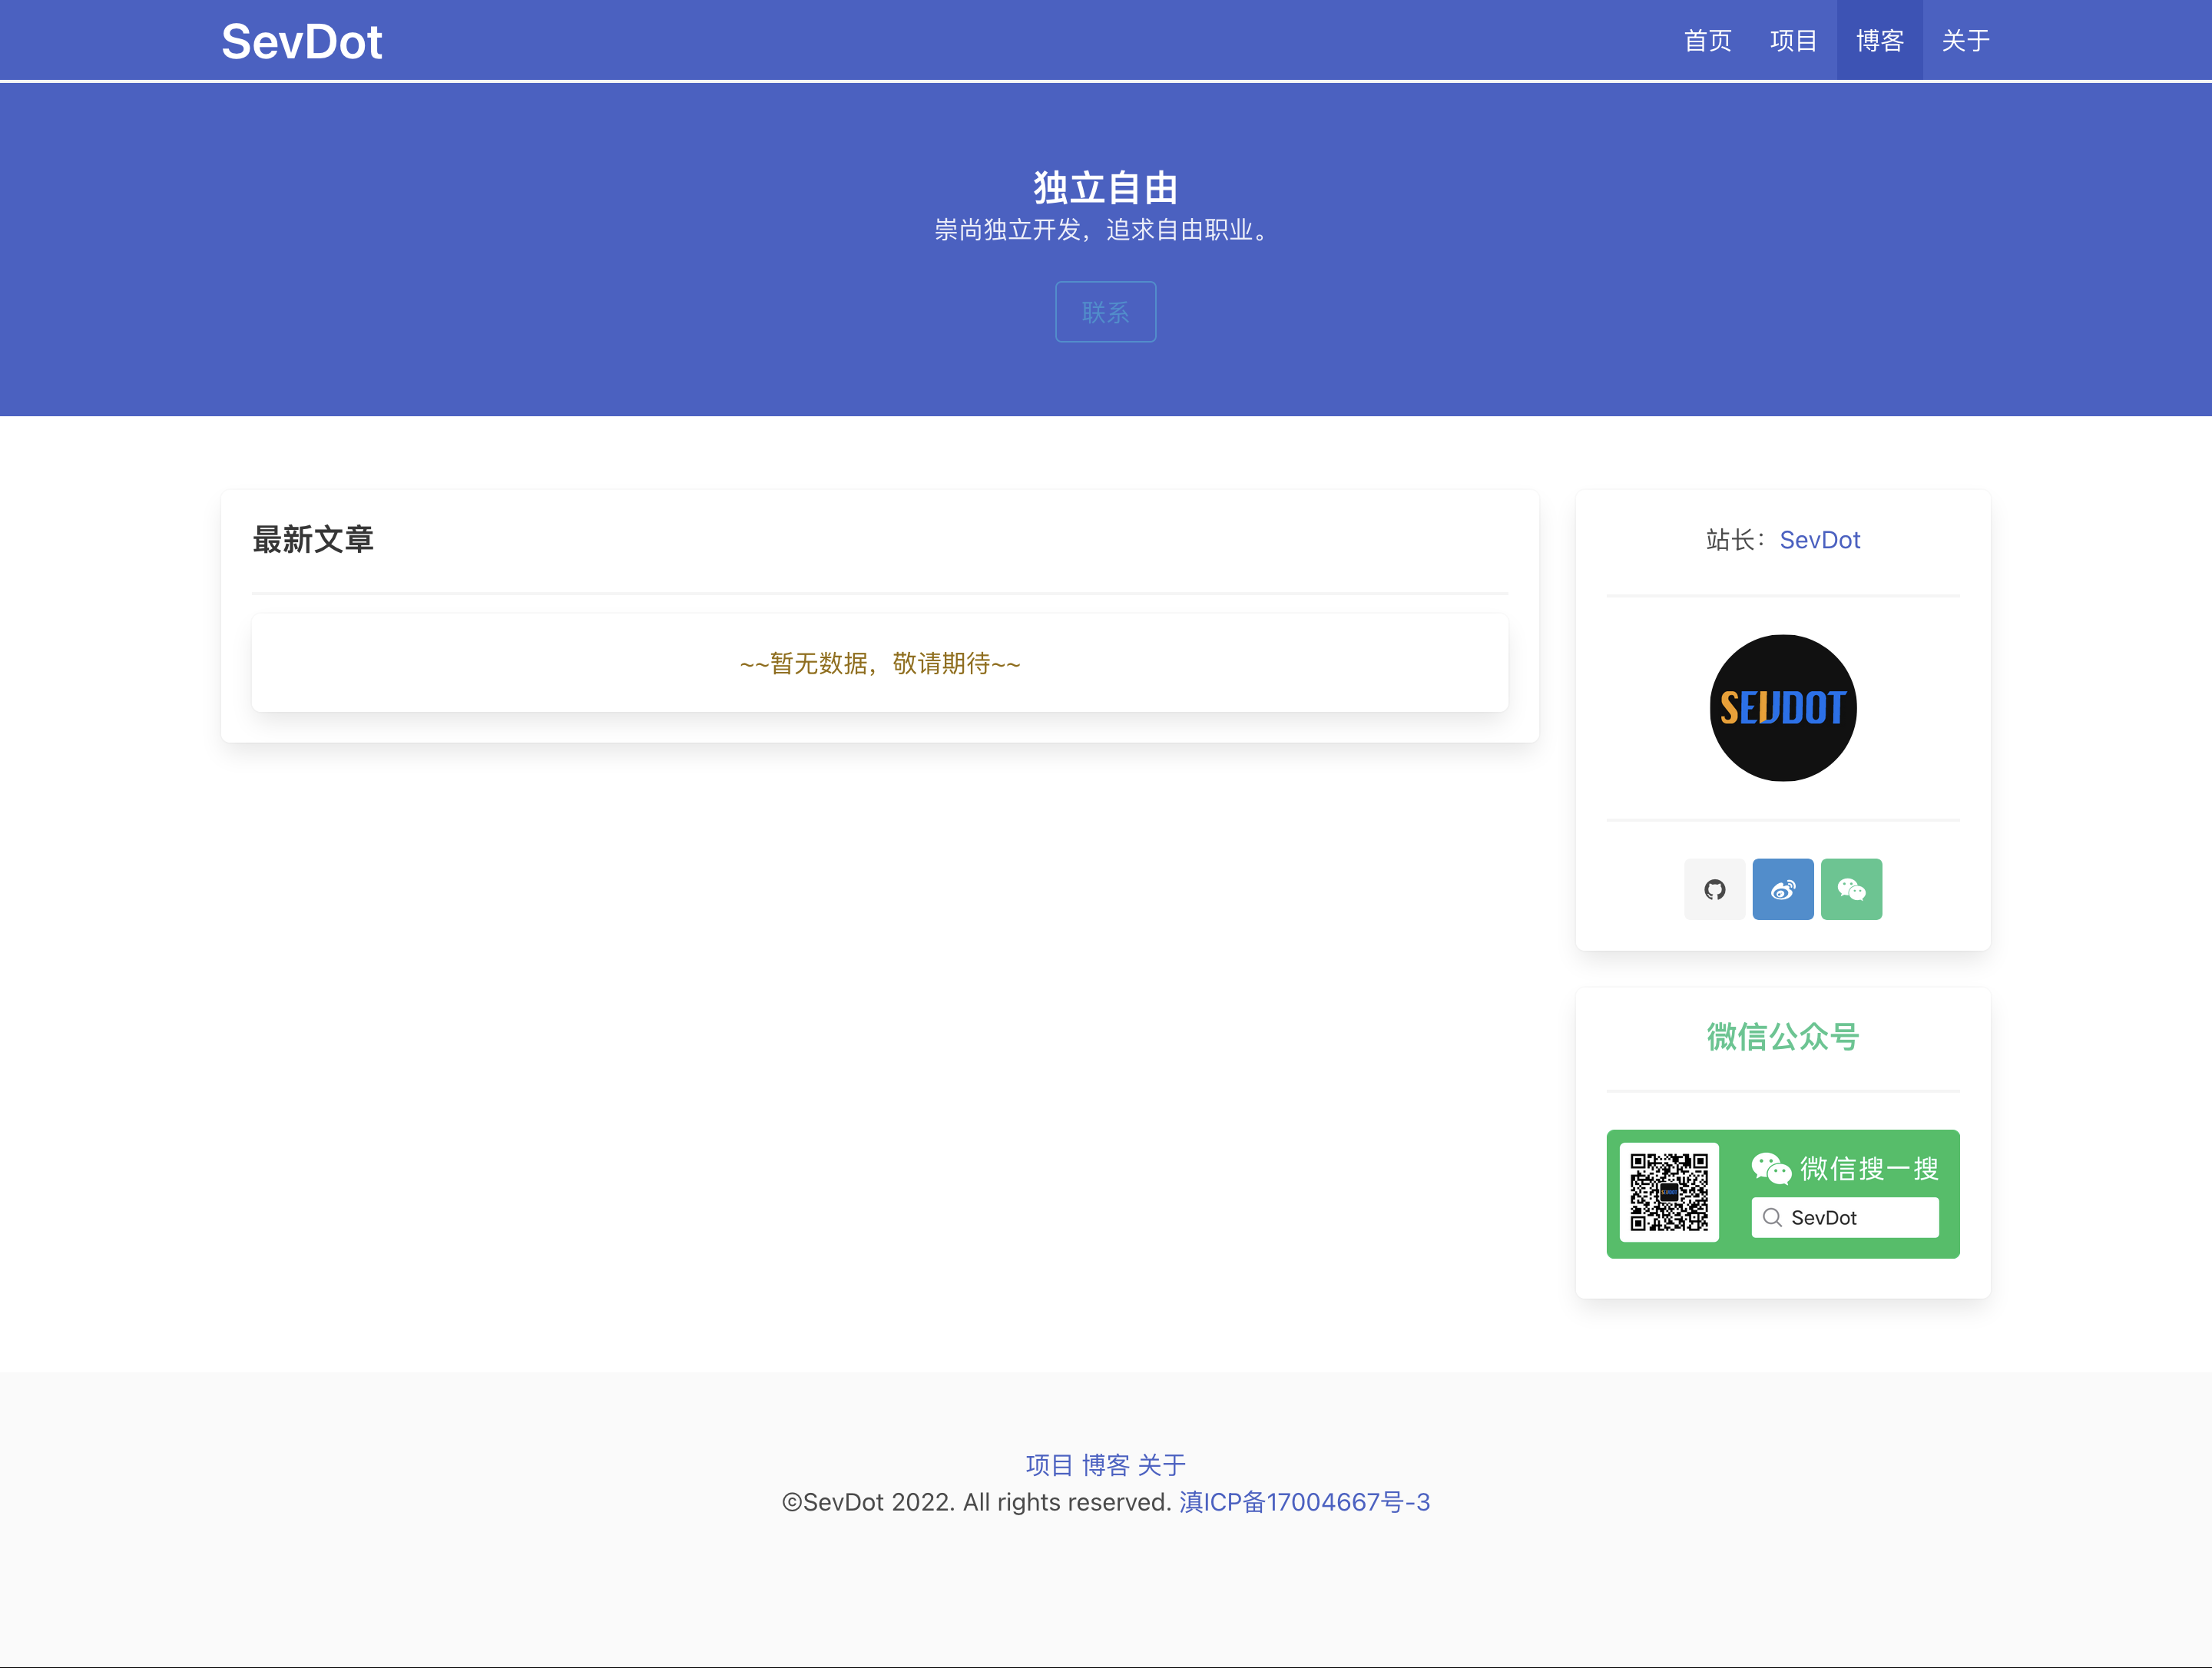Click the 暂无数据 empty notice card
The width and height of the screenshot is (2212, 1668).
point(879,663)
